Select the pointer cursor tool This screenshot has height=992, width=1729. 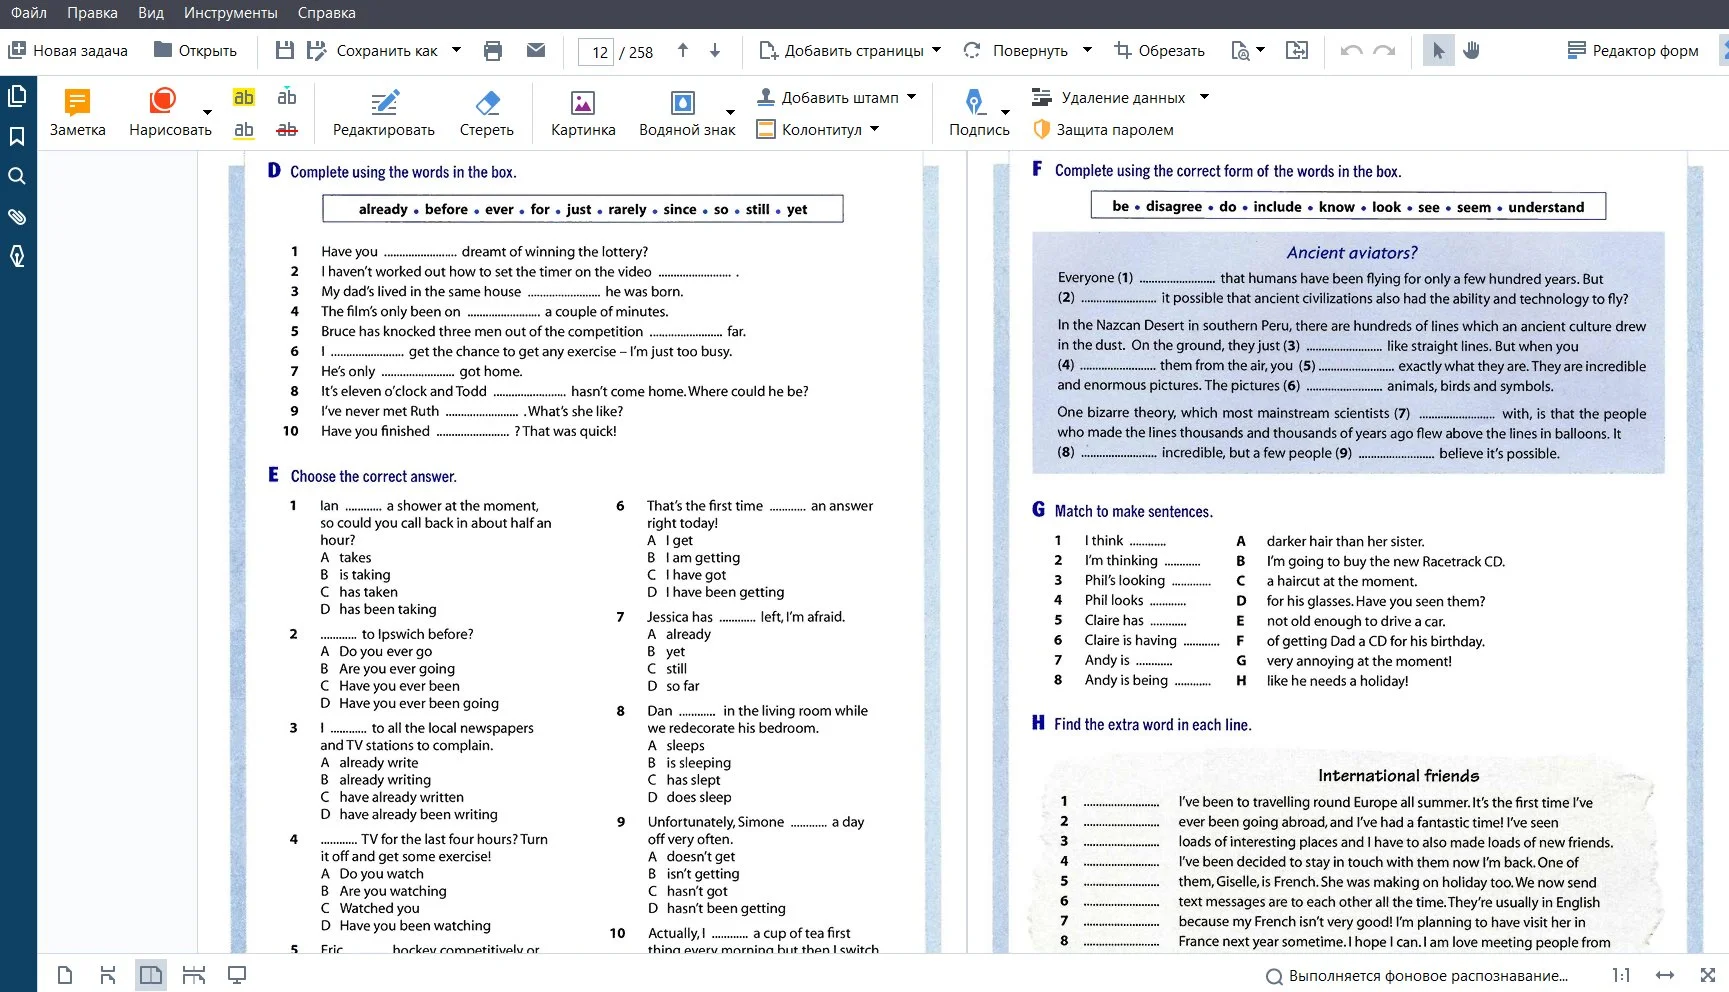[1439, 50]
